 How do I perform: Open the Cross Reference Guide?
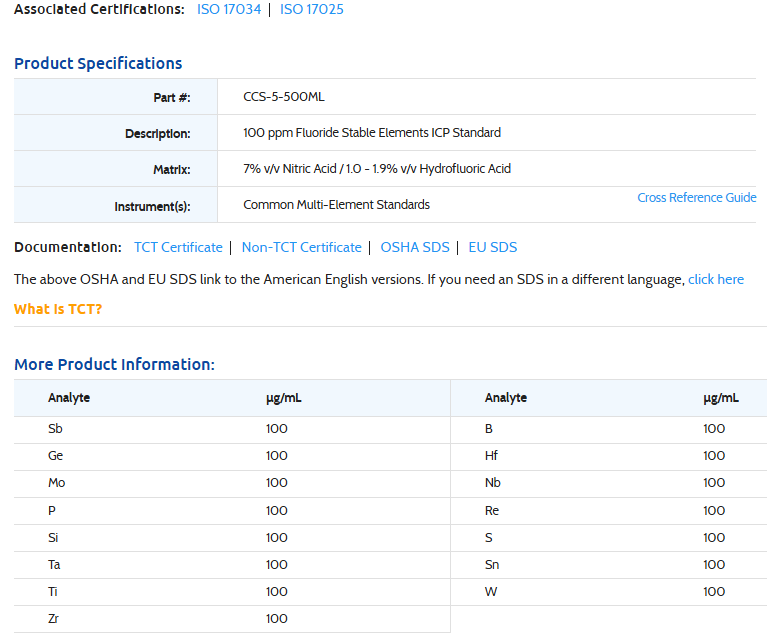click(696, 197)
